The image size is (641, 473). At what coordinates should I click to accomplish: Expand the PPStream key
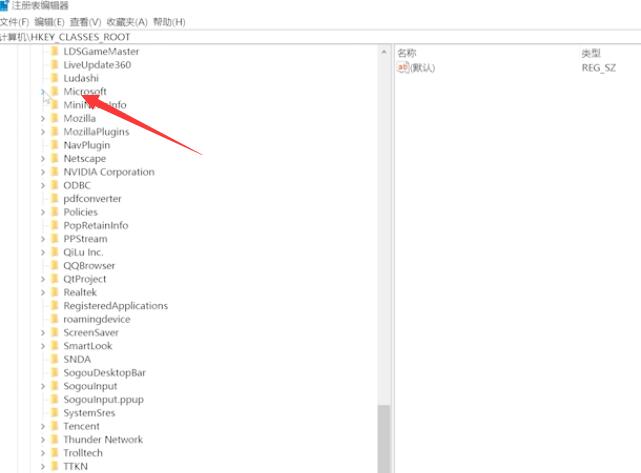(43, 239)
